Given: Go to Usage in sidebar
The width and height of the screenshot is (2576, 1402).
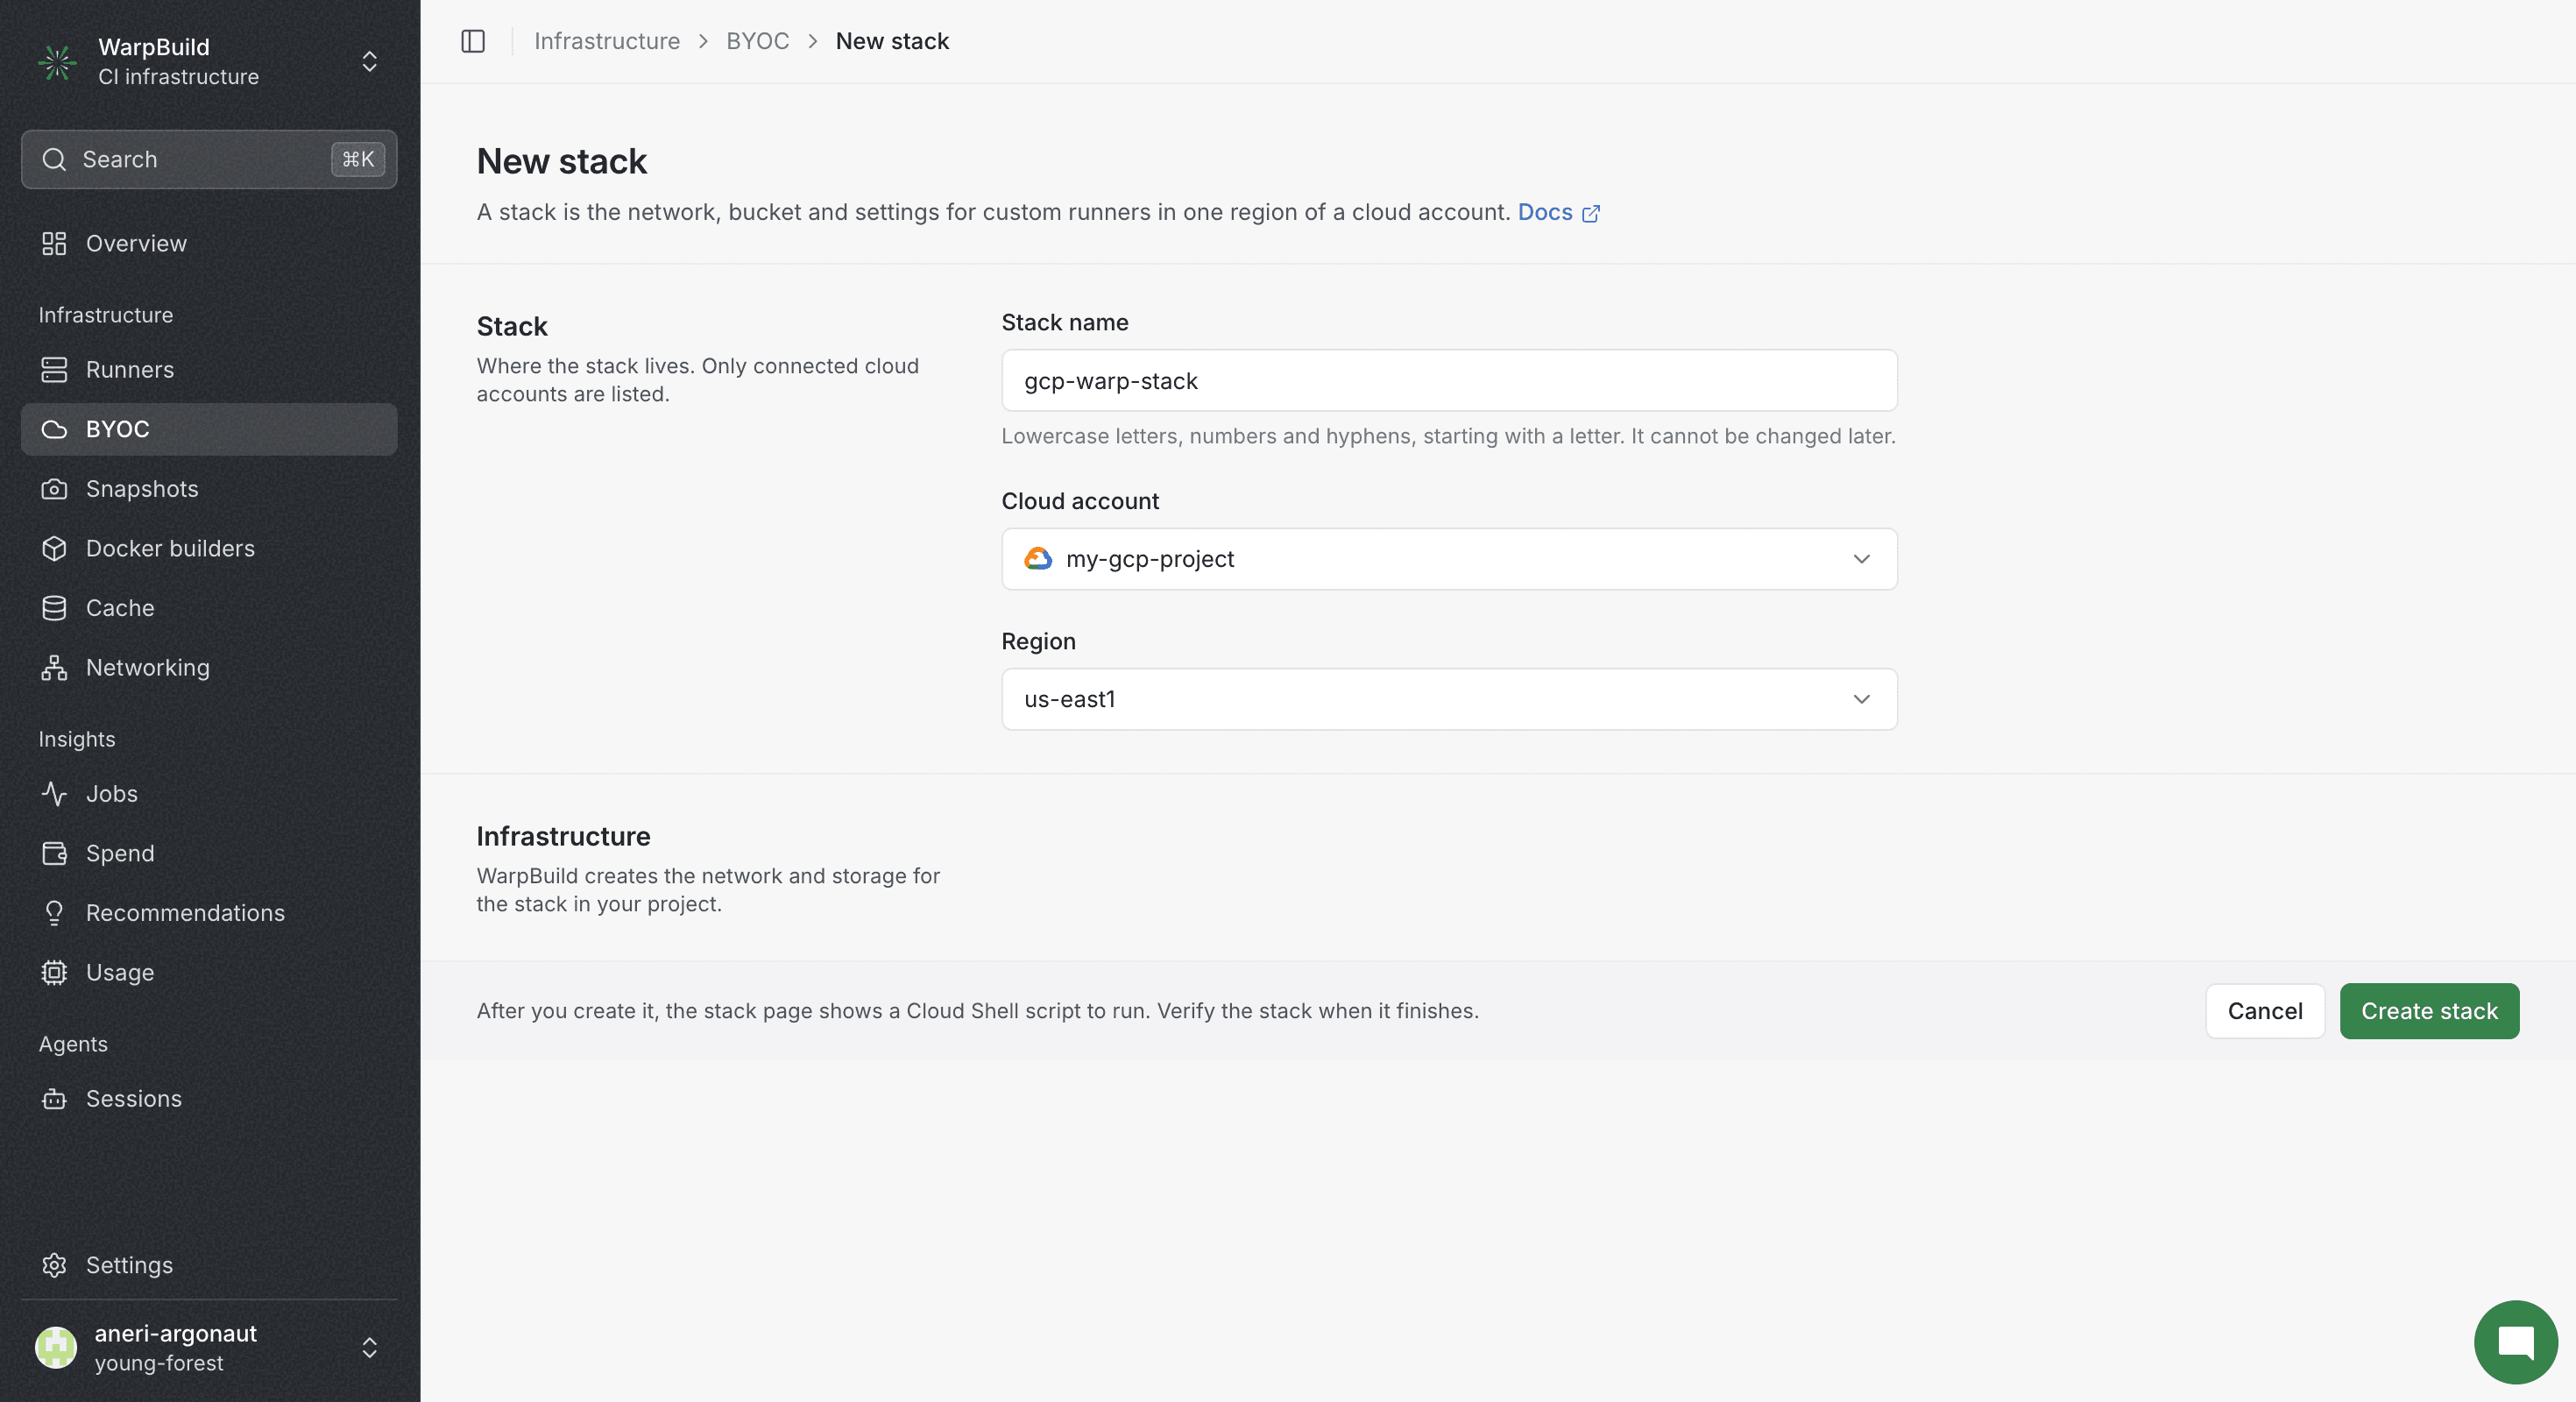Looking at the screenshot, I should 209,972.
